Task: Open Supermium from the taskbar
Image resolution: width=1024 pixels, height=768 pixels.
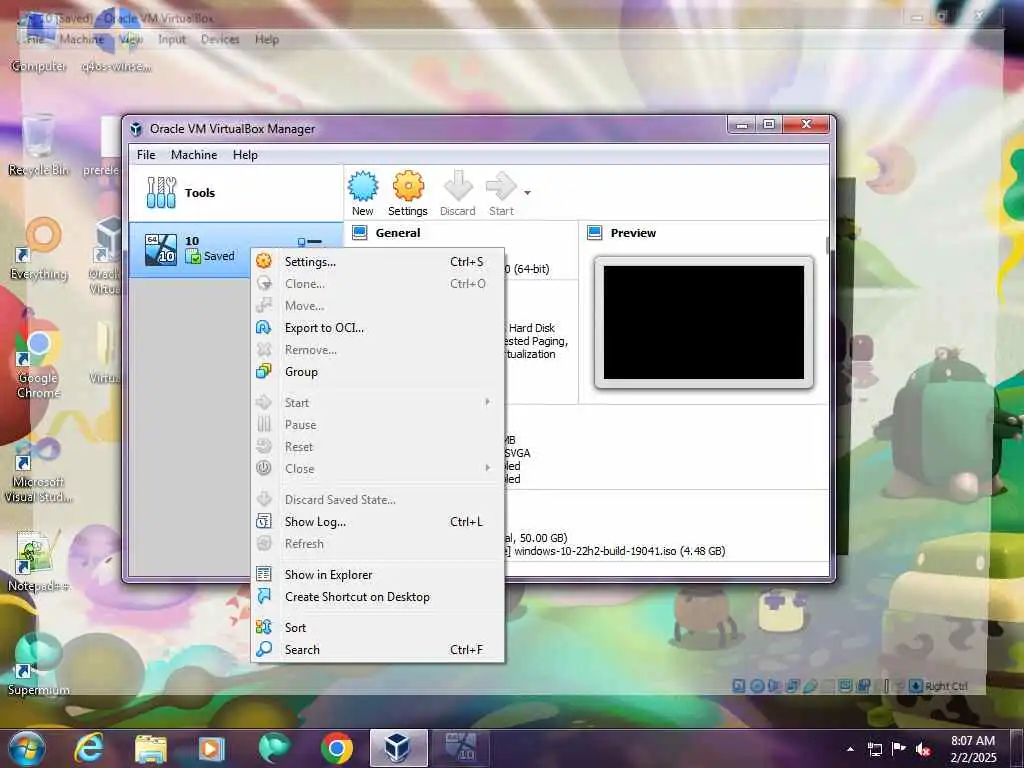Action: (274, 748)
